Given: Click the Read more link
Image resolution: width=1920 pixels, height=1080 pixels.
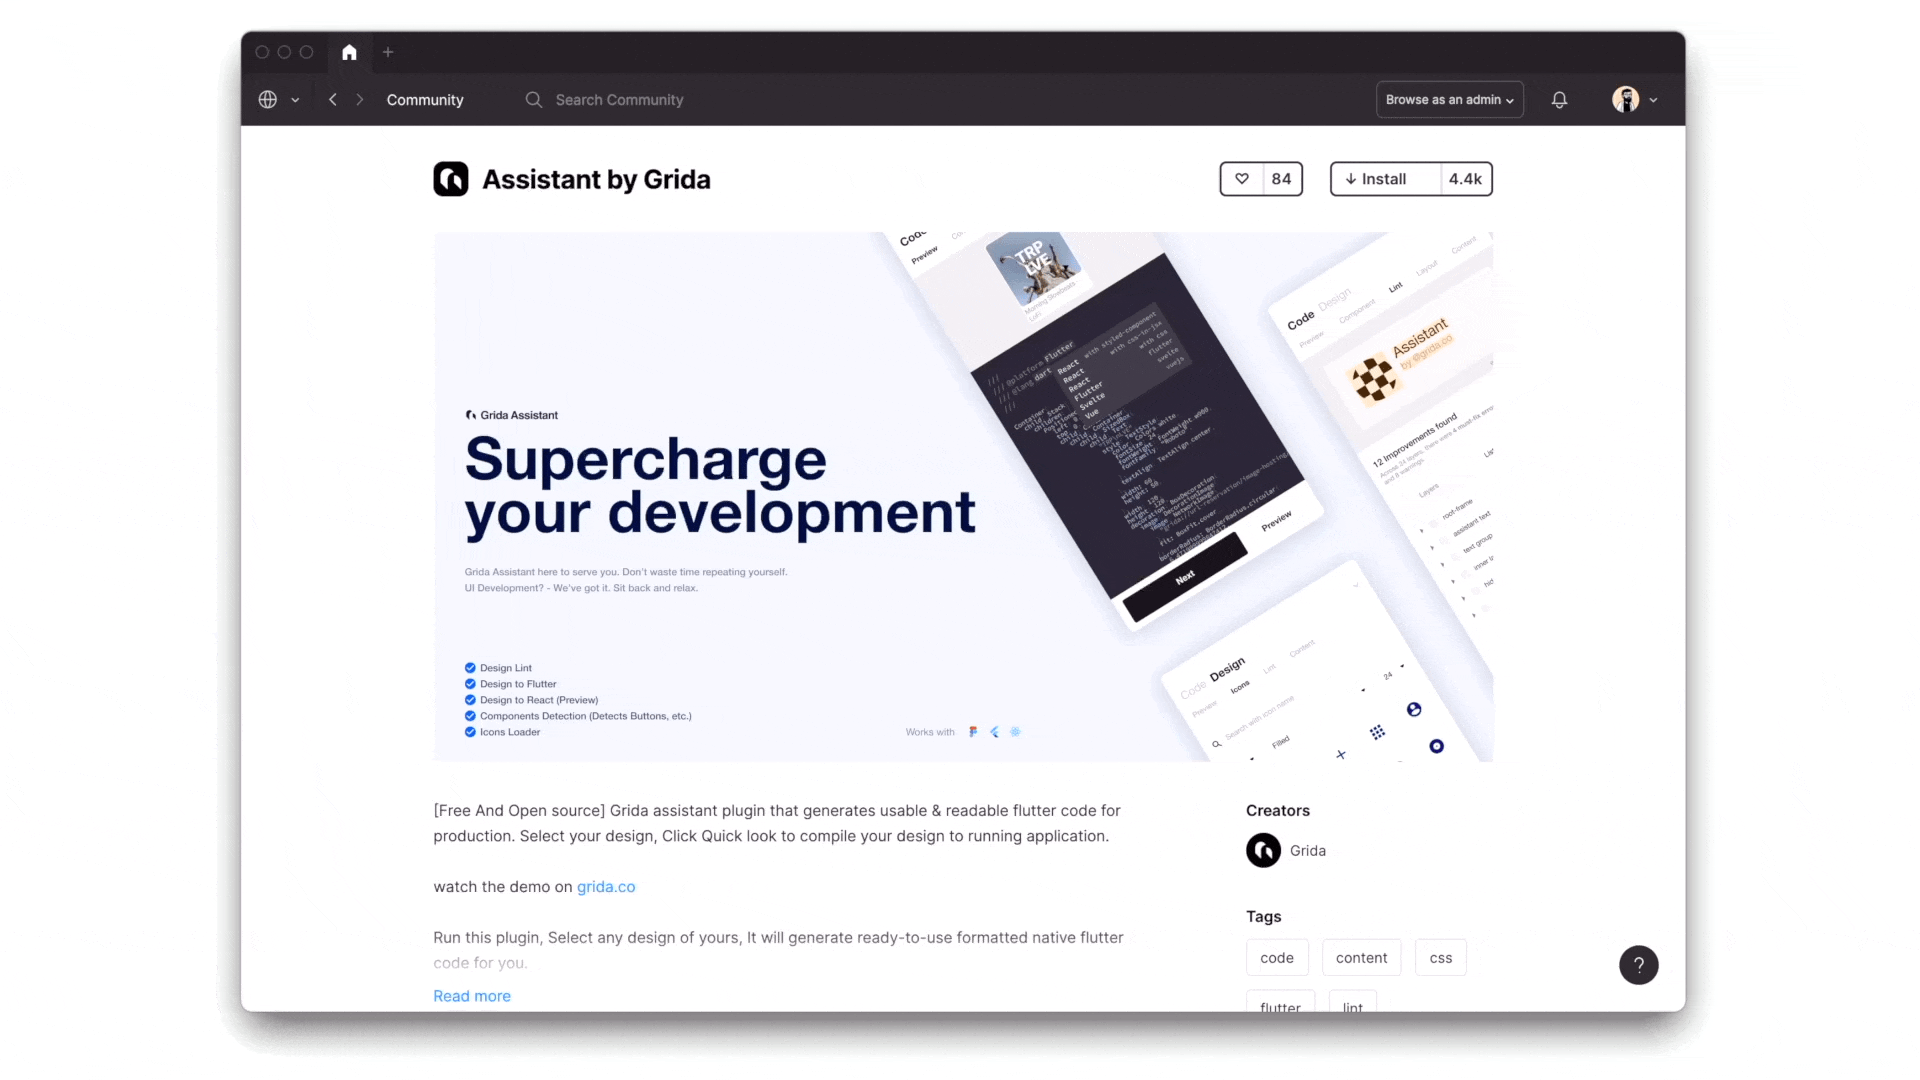Looking at the screenshot, I should [472, 996].
